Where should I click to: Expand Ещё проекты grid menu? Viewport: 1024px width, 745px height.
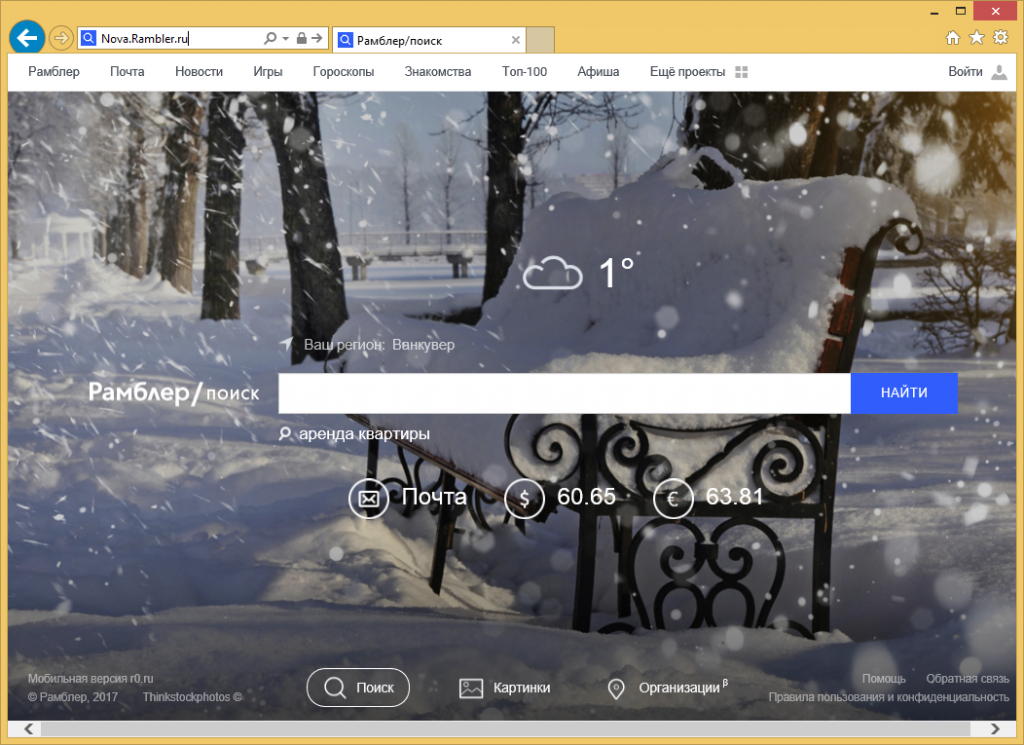pos(741,72)
